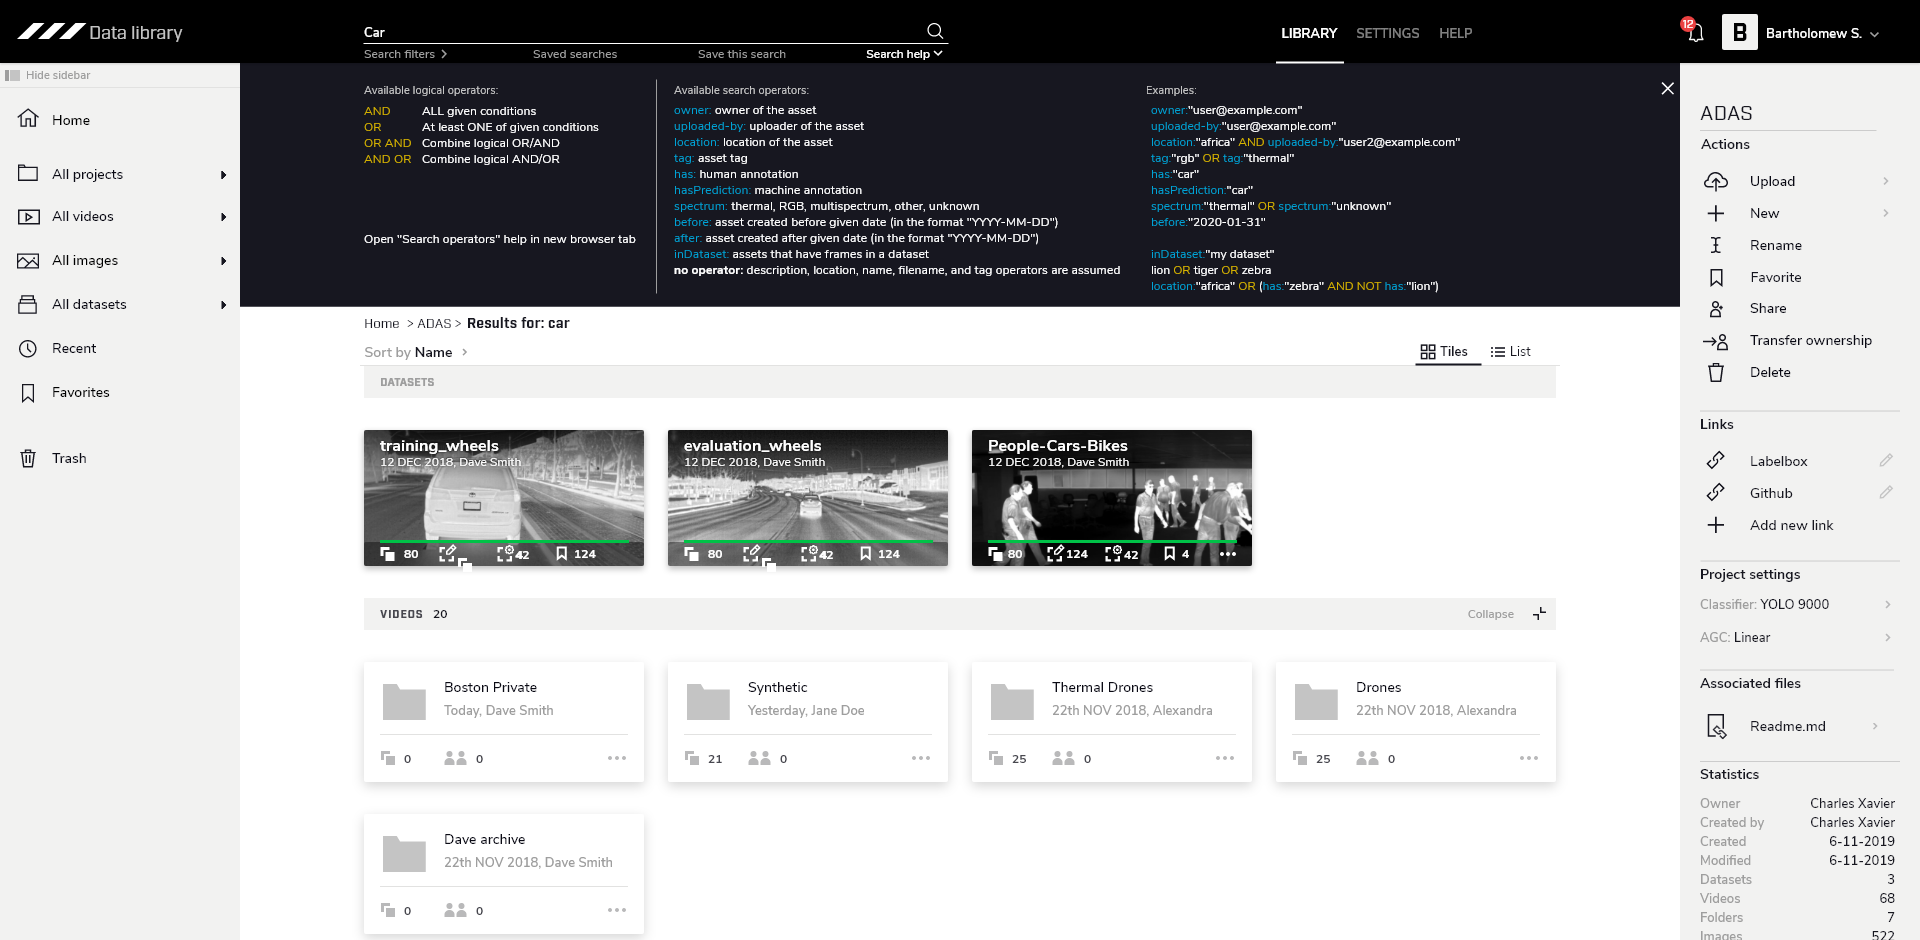
Task: Click Add new link
Action: [1790, 525]
